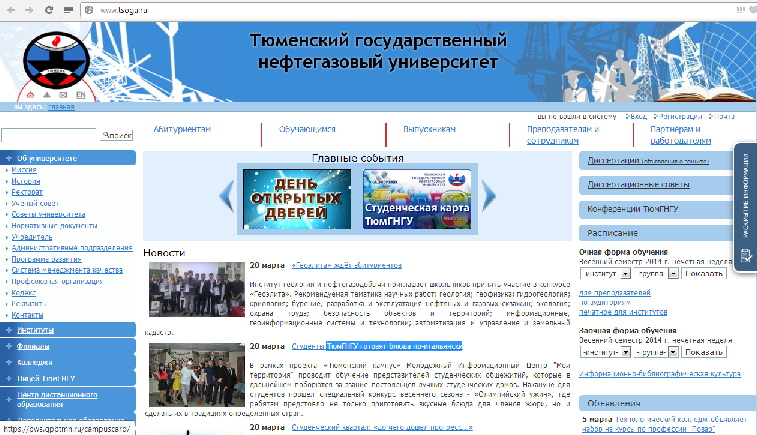The width and height of the screenshot is (757, 435).
Task: Click the browser forward arrow
Action: click(x=29, y=8)
